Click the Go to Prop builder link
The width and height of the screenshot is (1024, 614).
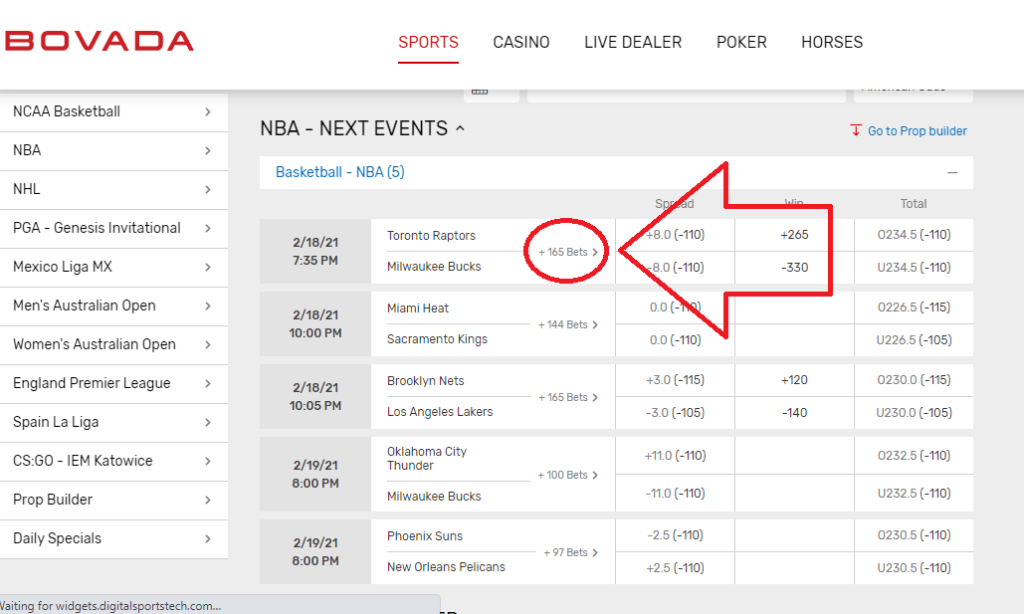[x=917, y=131]
